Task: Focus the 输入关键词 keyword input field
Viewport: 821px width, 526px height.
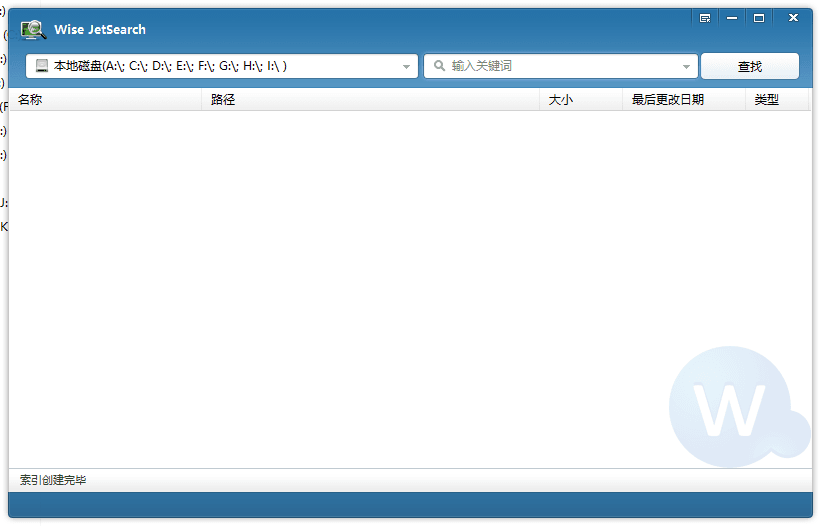Action: [x=560, y=66]
